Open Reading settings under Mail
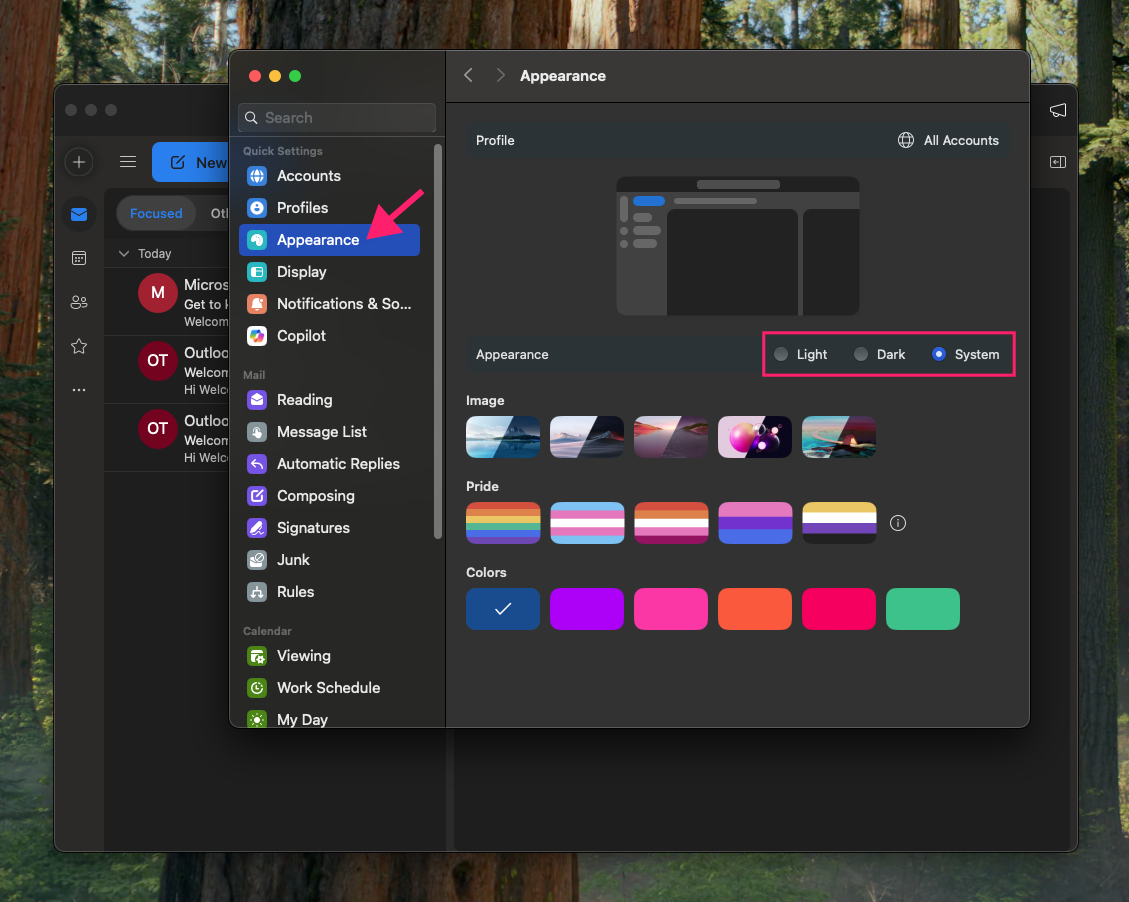 (x=329, y=400)
